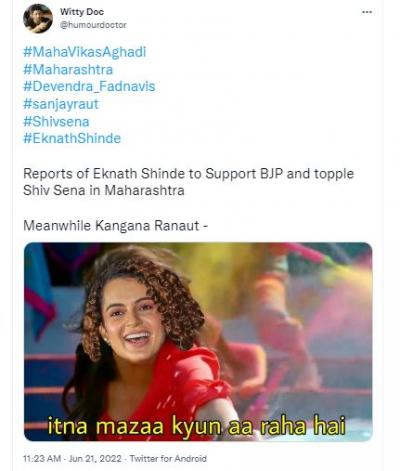Click the 11:23 AM timestamp
This screenshot has height=471, width=400.
(42, 459)
